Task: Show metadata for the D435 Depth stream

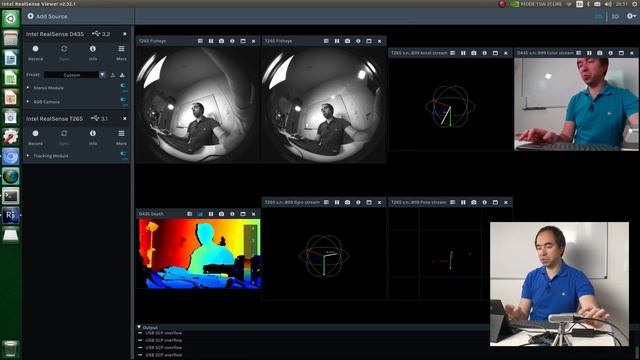Action: (x=189, y=213)
